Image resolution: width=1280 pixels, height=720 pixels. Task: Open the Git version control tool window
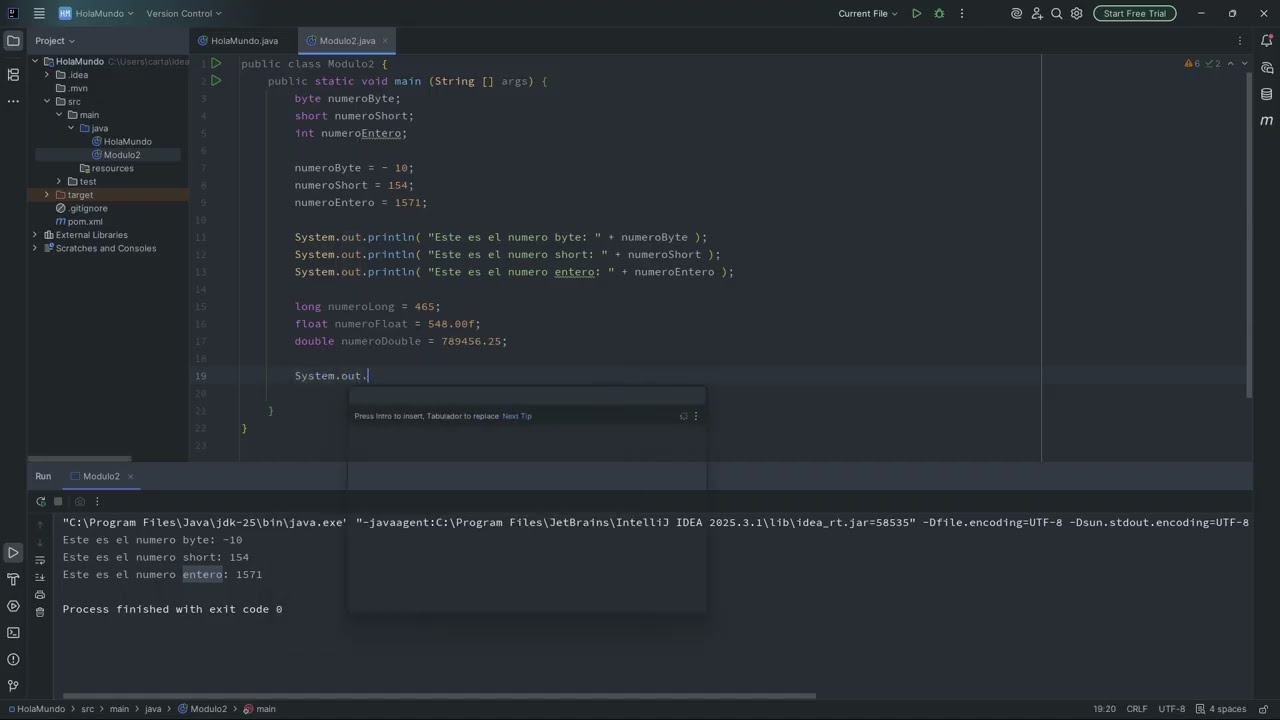click(x=13, y=685)
